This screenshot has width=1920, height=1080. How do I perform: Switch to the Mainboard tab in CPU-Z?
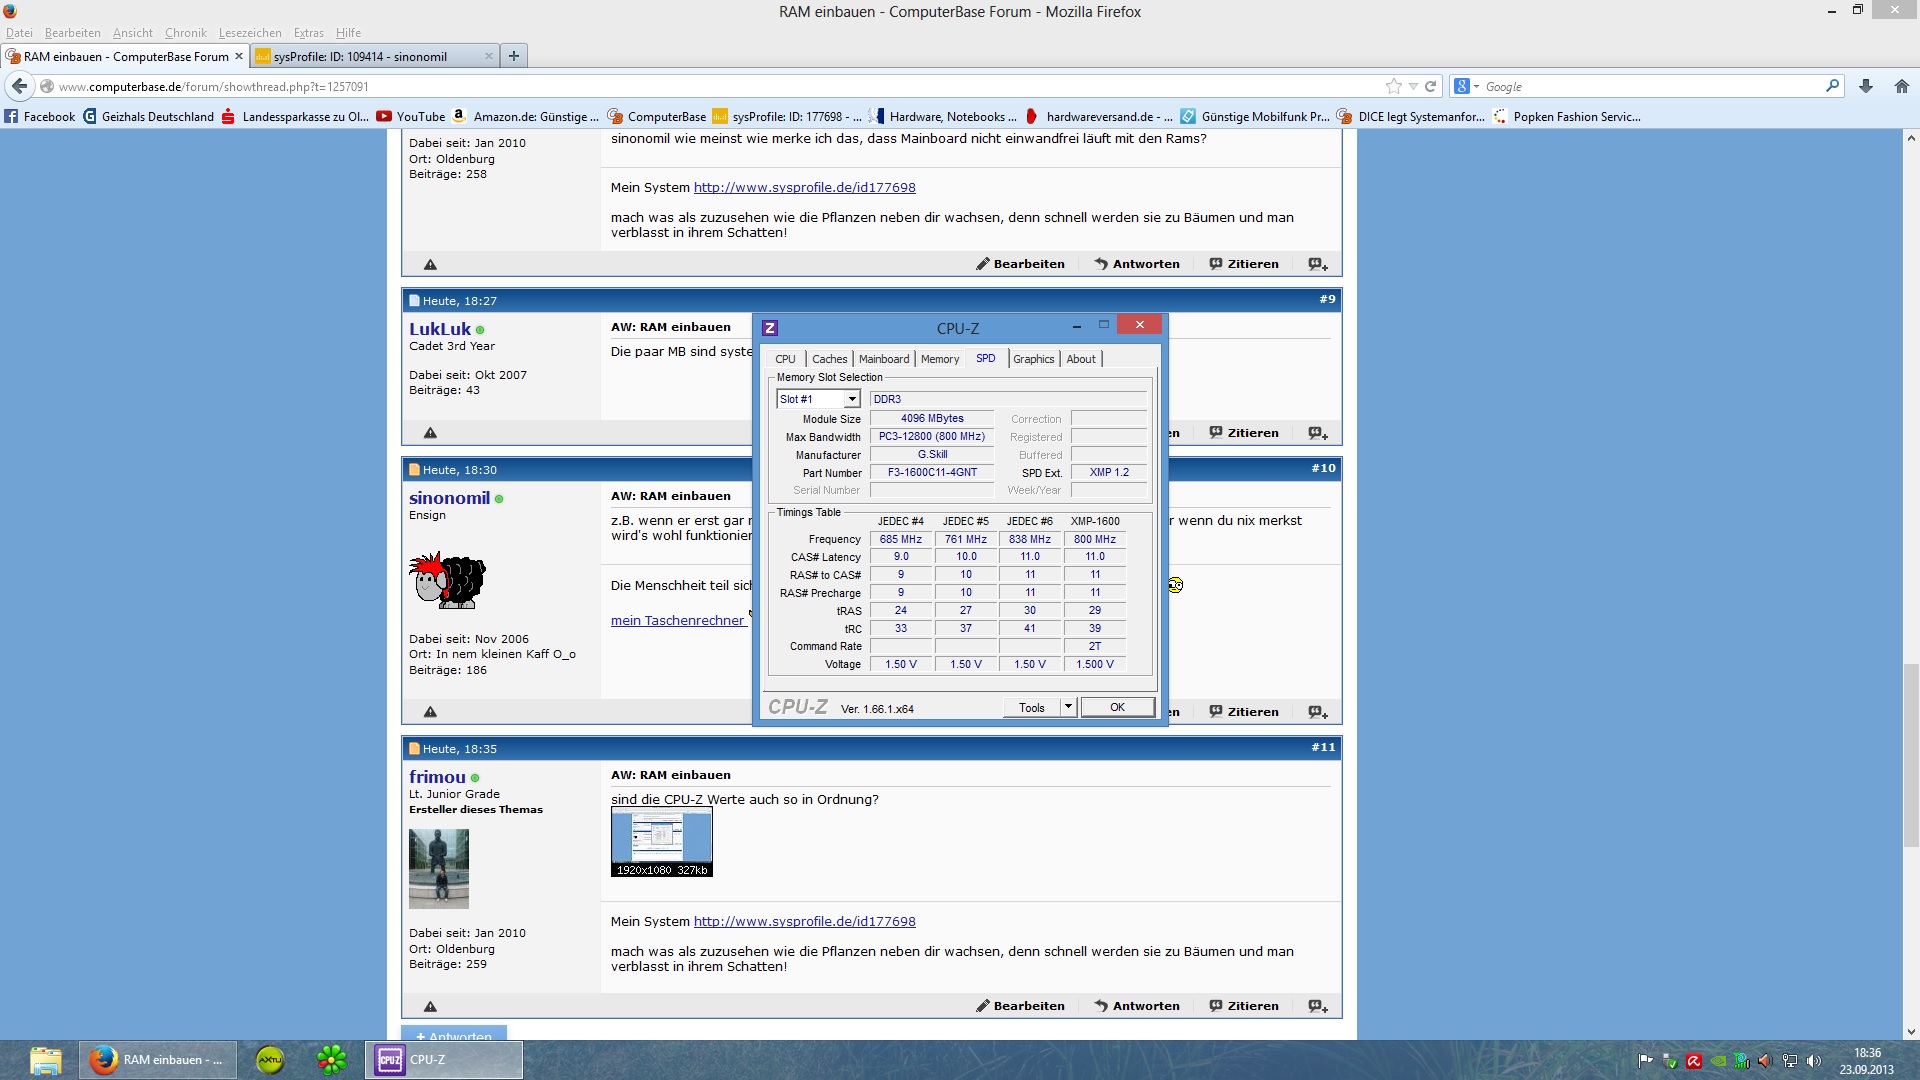tap(883, 359)
